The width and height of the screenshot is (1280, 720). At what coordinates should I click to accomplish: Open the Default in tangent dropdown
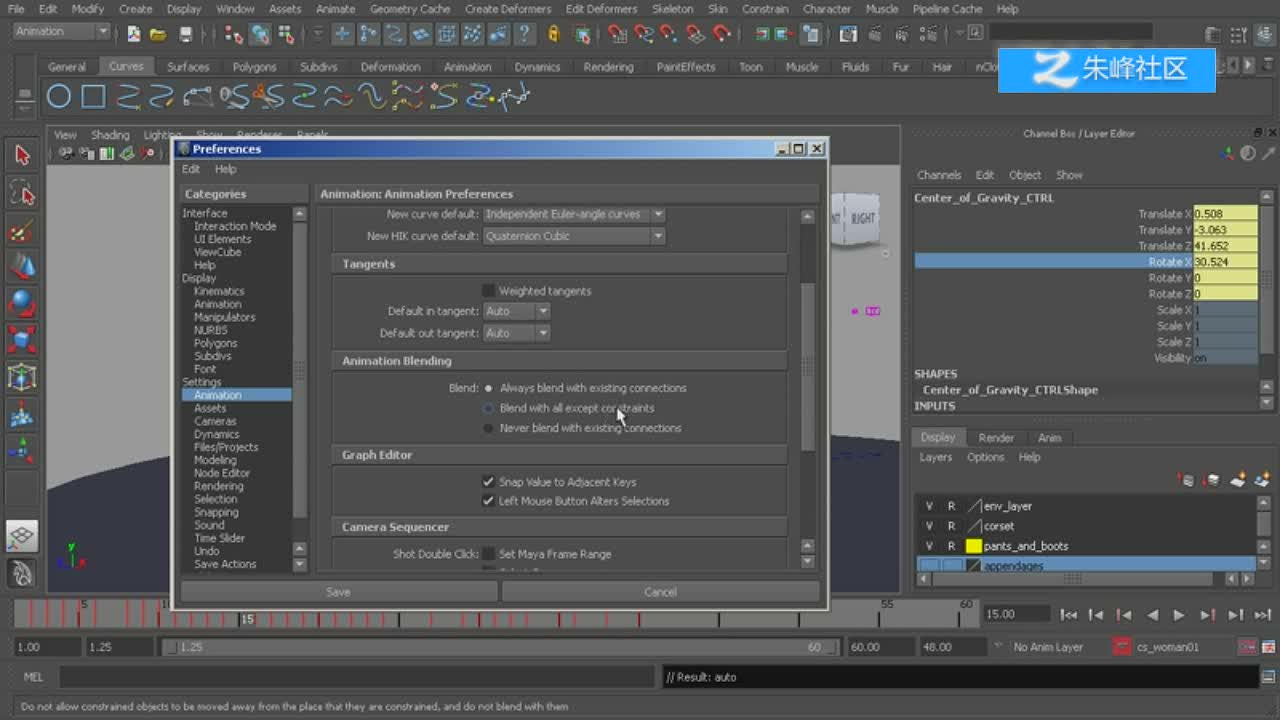517,311
